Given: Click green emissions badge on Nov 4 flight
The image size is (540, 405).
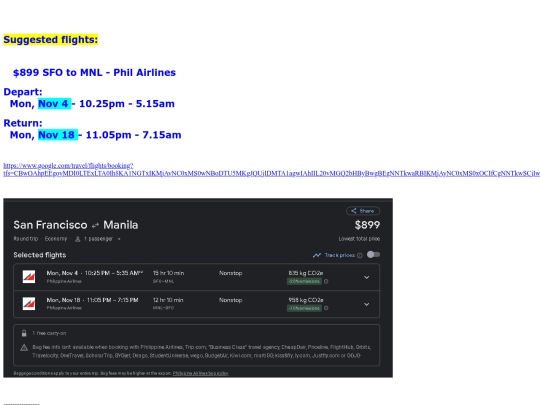Looking at the screenshot, I should pos(304,281).
